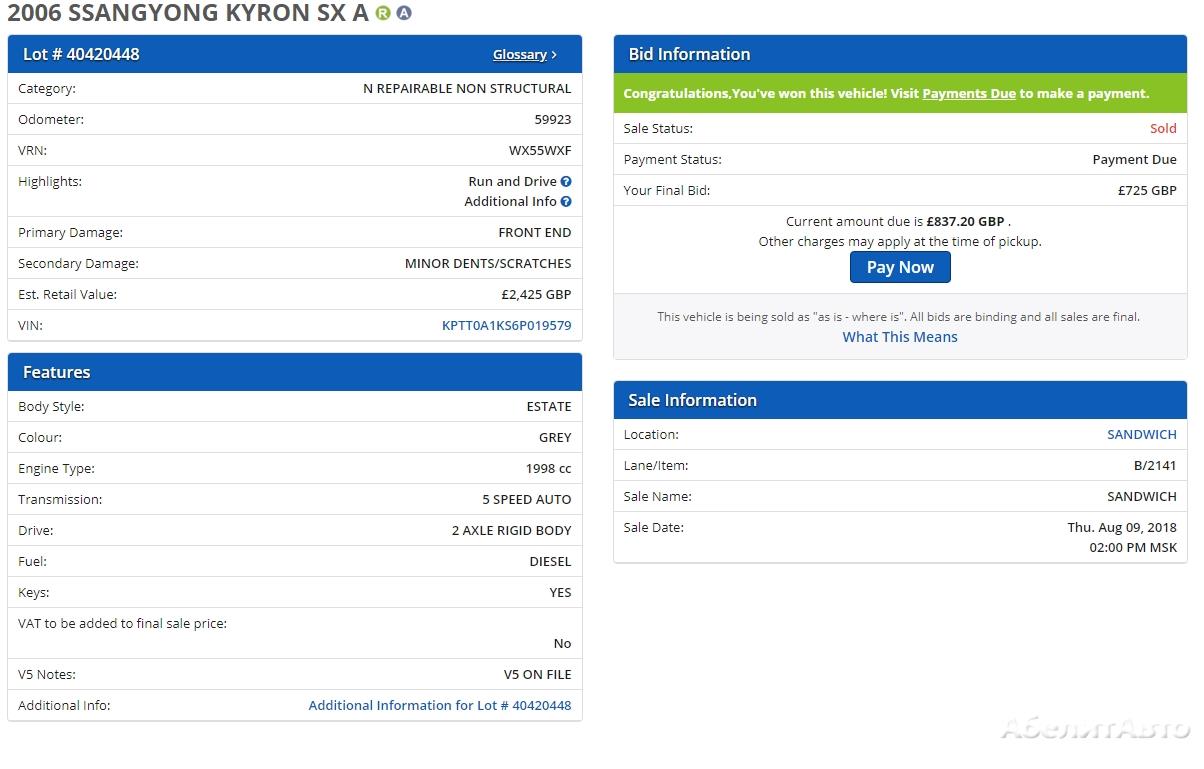Click the grey-blue A badge in title
The image size is (1204, 769).
[x=404, y=14]
